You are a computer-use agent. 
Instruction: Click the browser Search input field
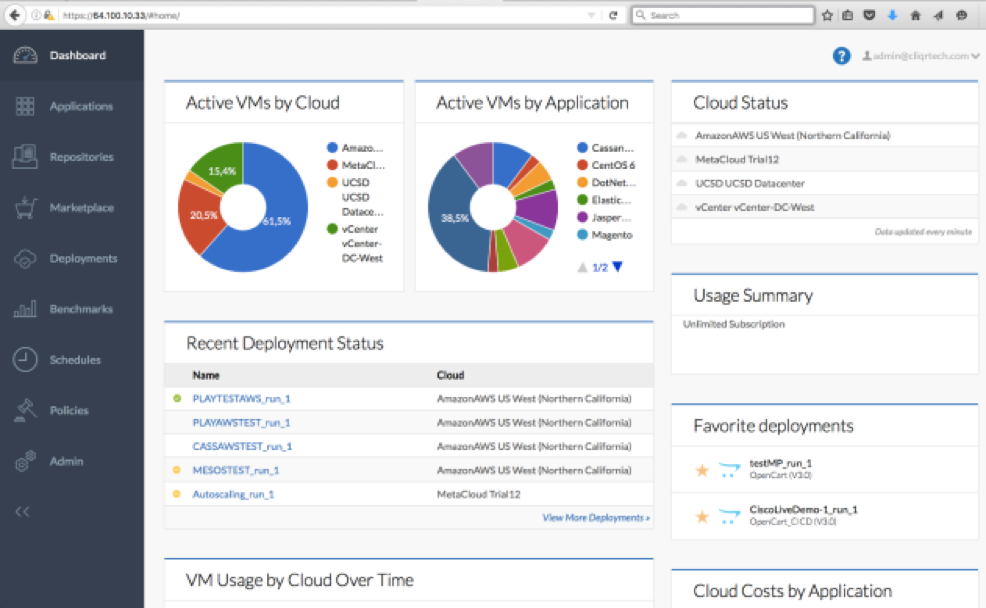point(723,15)
